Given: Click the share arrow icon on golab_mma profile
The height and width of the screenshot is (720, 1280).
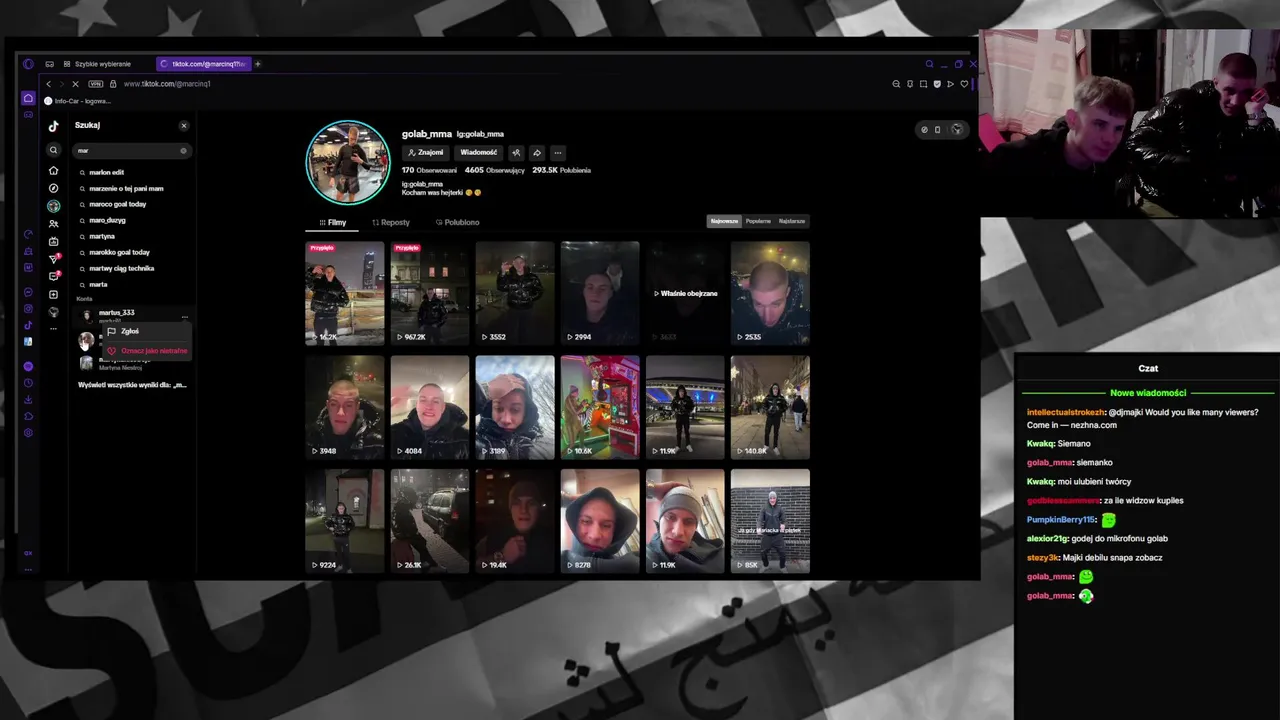Looking at the screenshot, I should 537,153.
